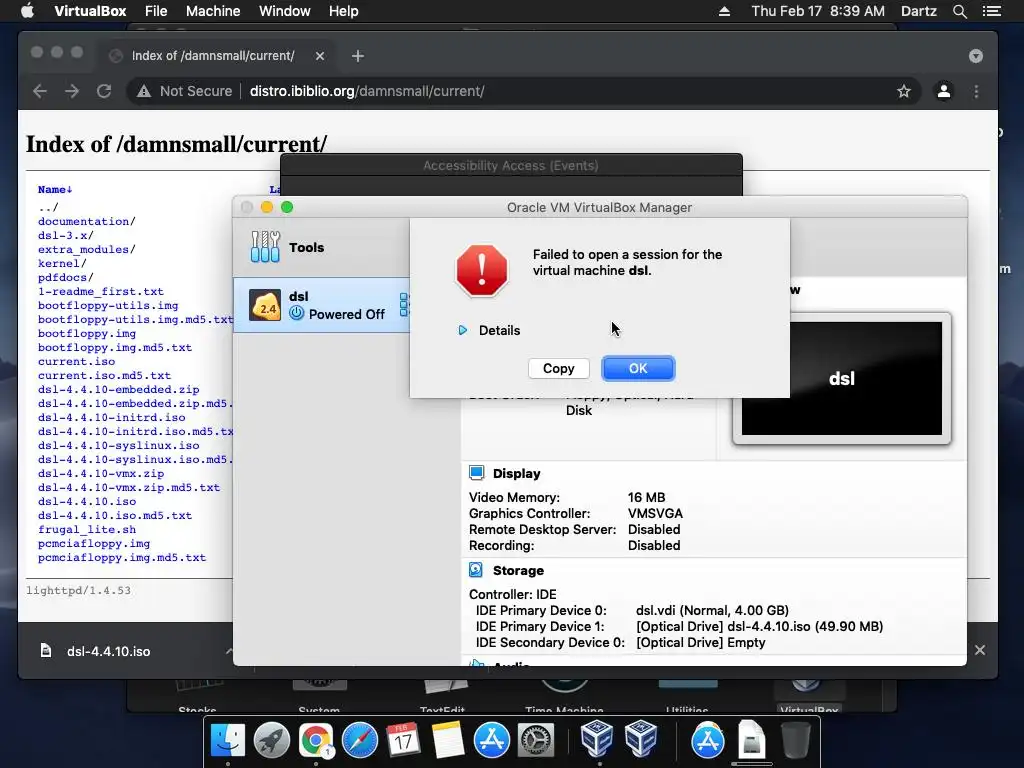
Task: Open the kernel/ directory link
Action: point(62,263)
